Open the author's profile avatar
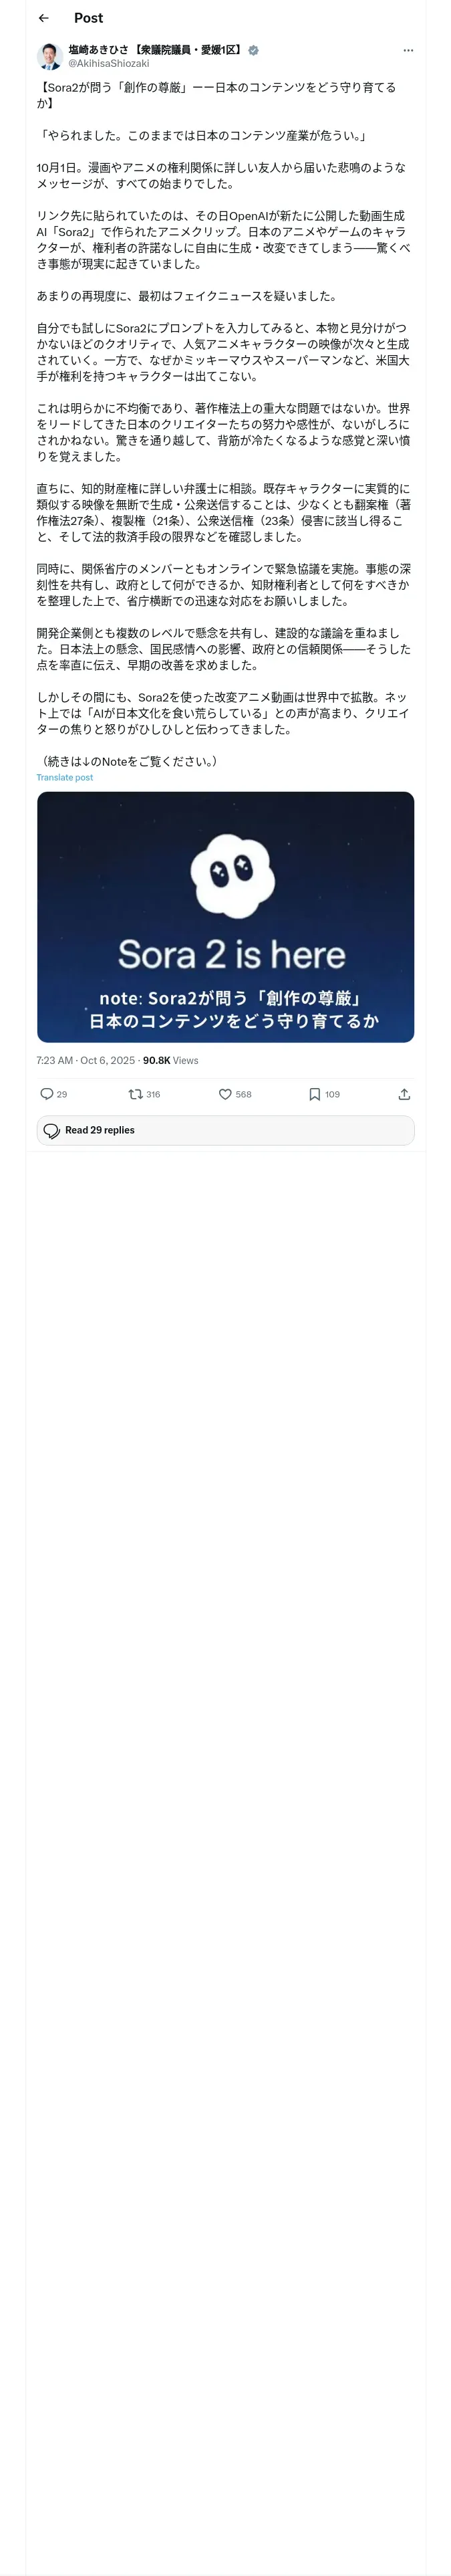The width and height of the screenshot is (451, 2576). (50, 56)
